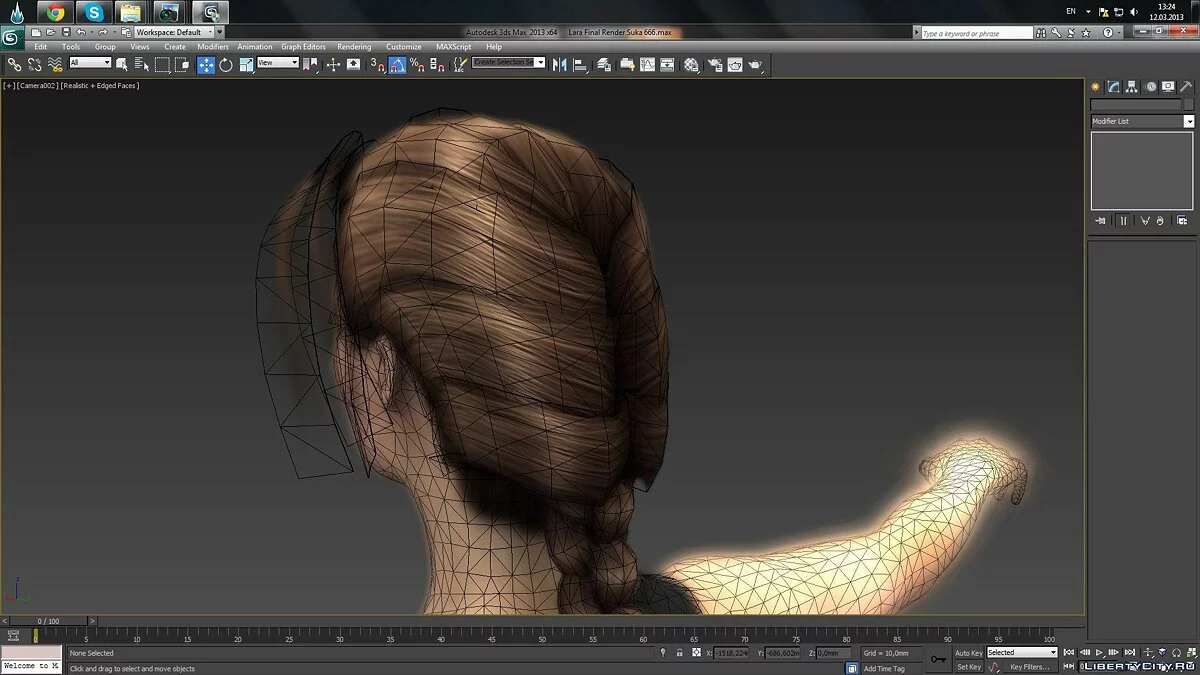Toggle the Angle Snap button
1200x675 pixels.
397,64
